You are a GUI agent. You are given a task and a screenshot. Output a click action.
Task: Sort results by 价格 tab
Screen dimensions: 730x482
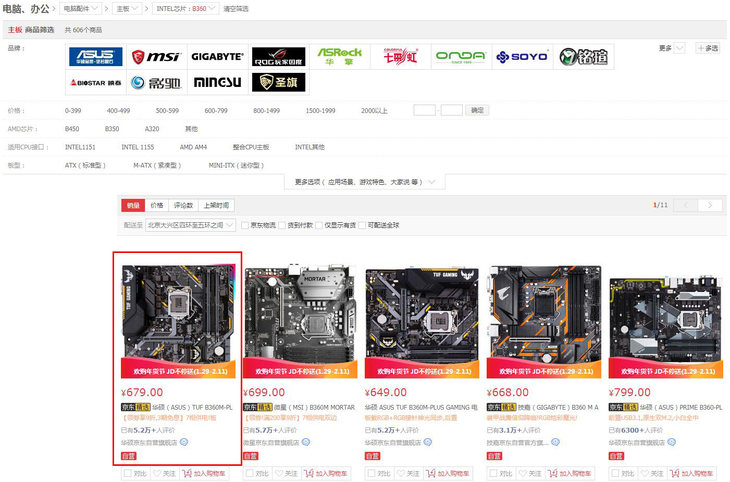[x=157, y=205]
